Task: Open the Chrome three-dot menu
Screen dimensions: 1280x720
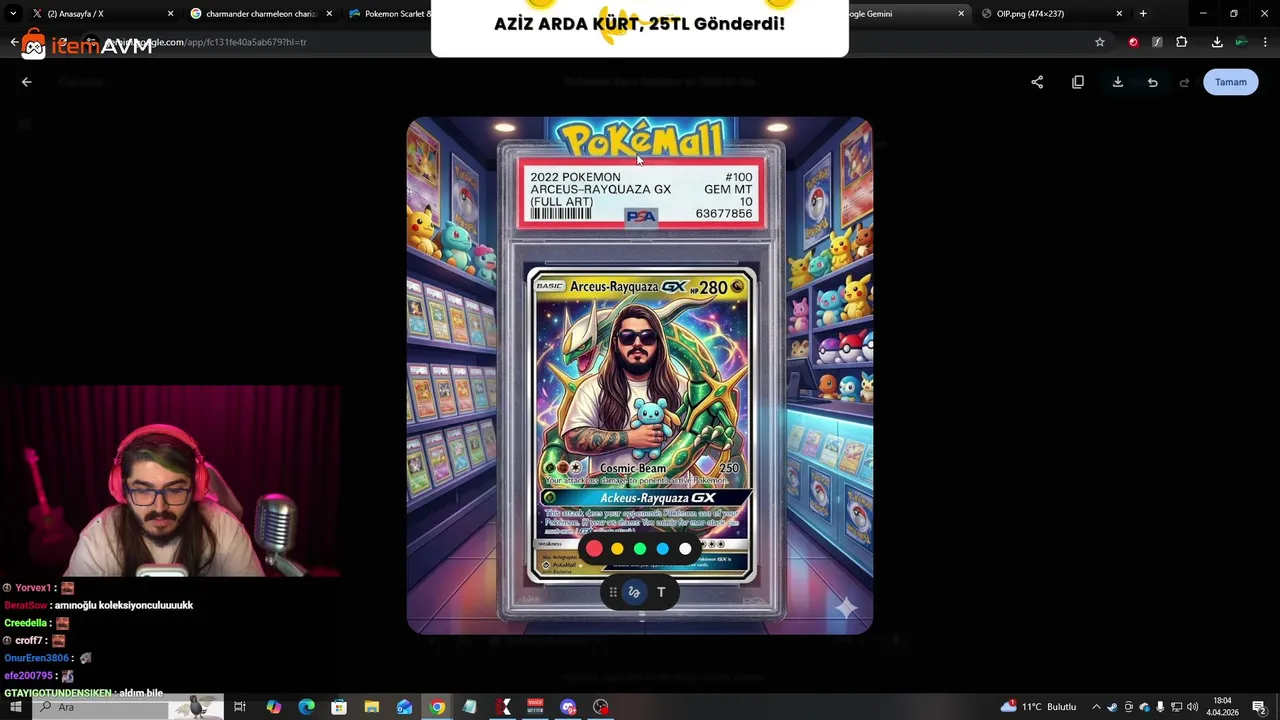Action: point(1266,42)
